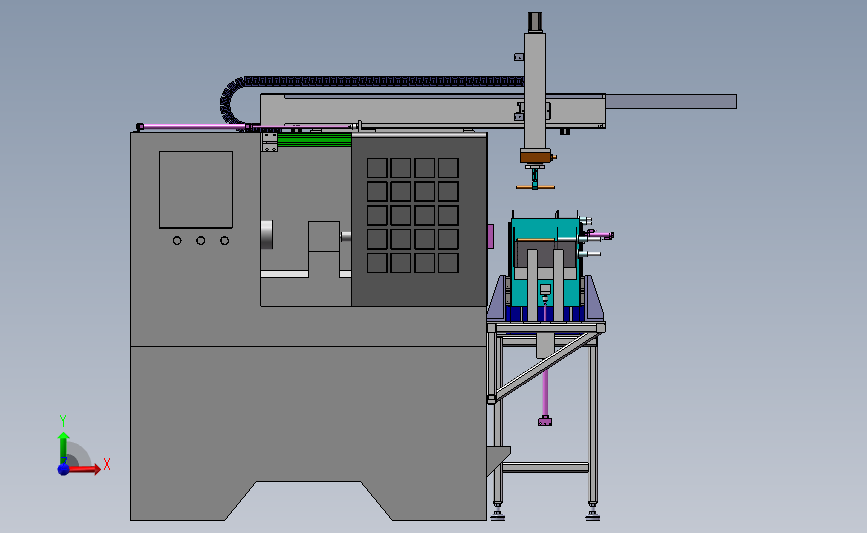867x533 pixels.
Task: Click the X label of the coordinate triad
Action: point(107,464)
